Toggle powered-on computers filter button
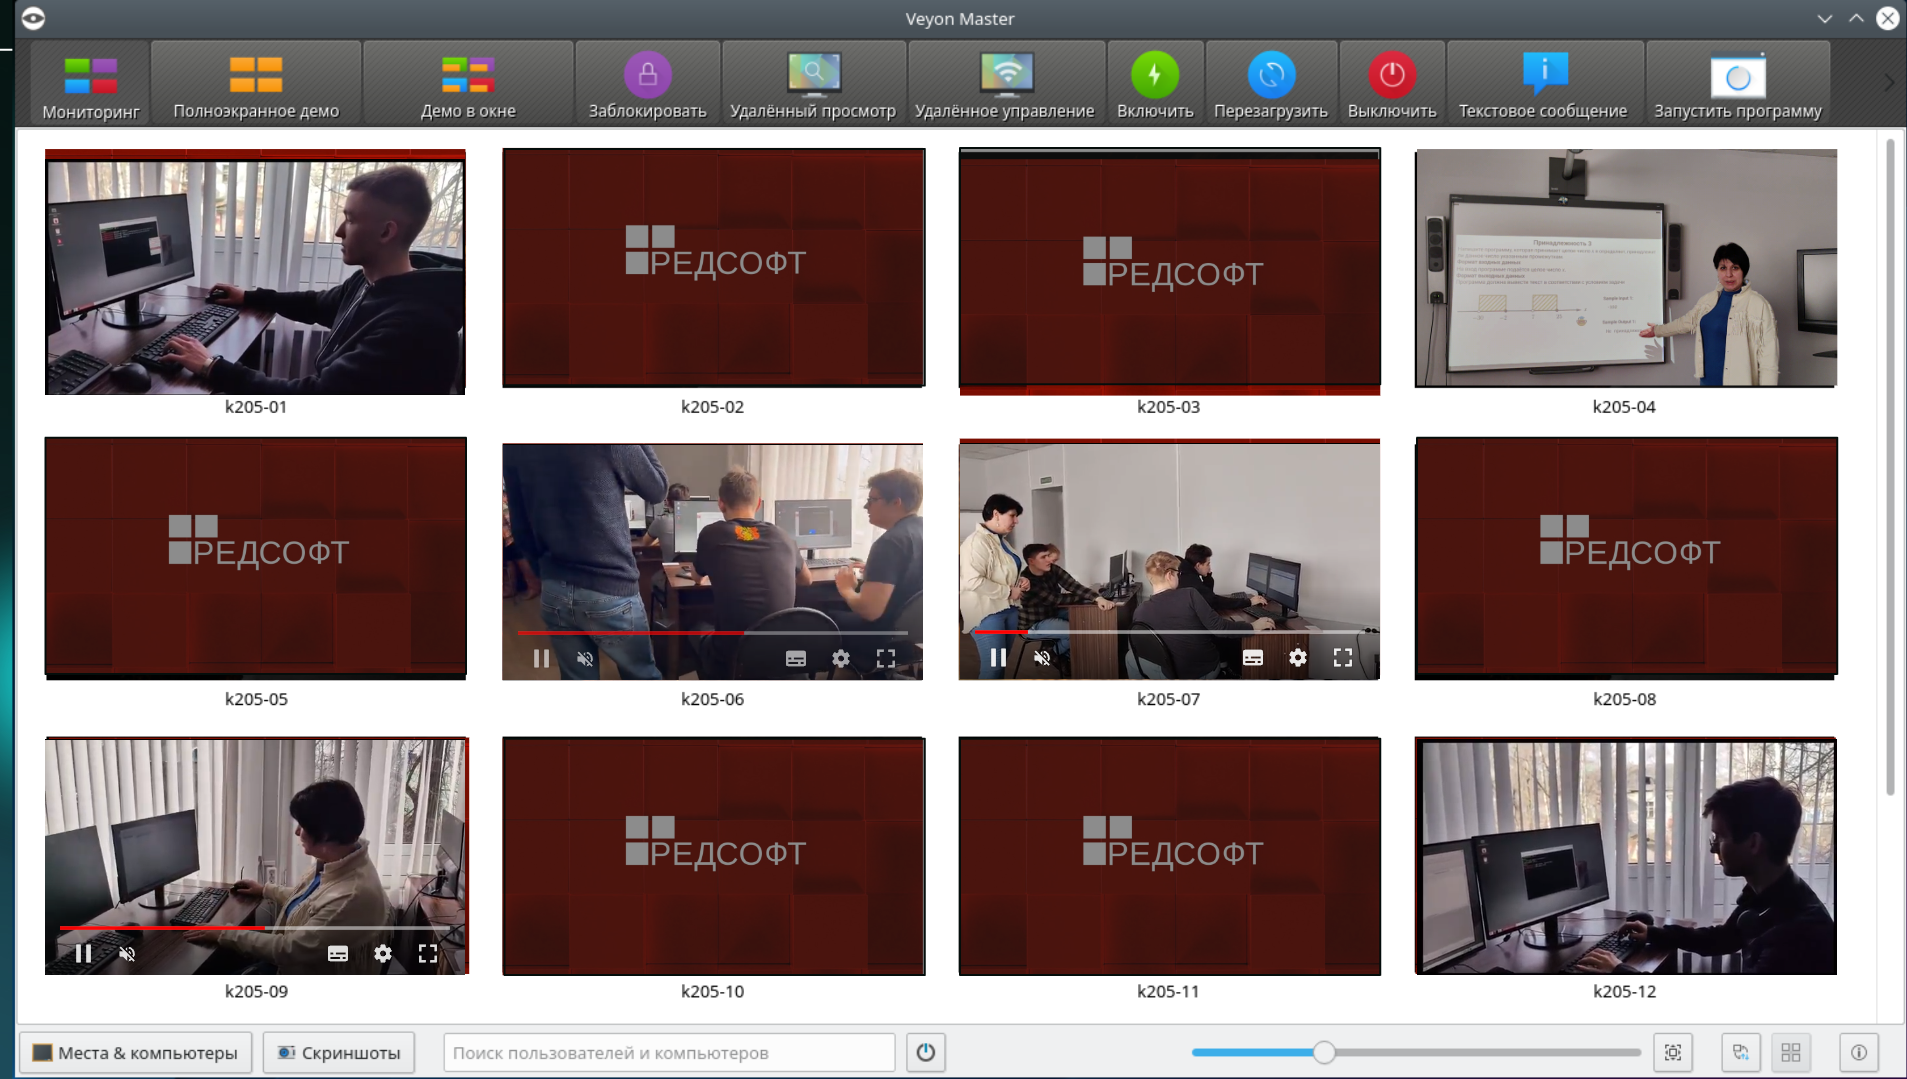 click(926, 1052)
